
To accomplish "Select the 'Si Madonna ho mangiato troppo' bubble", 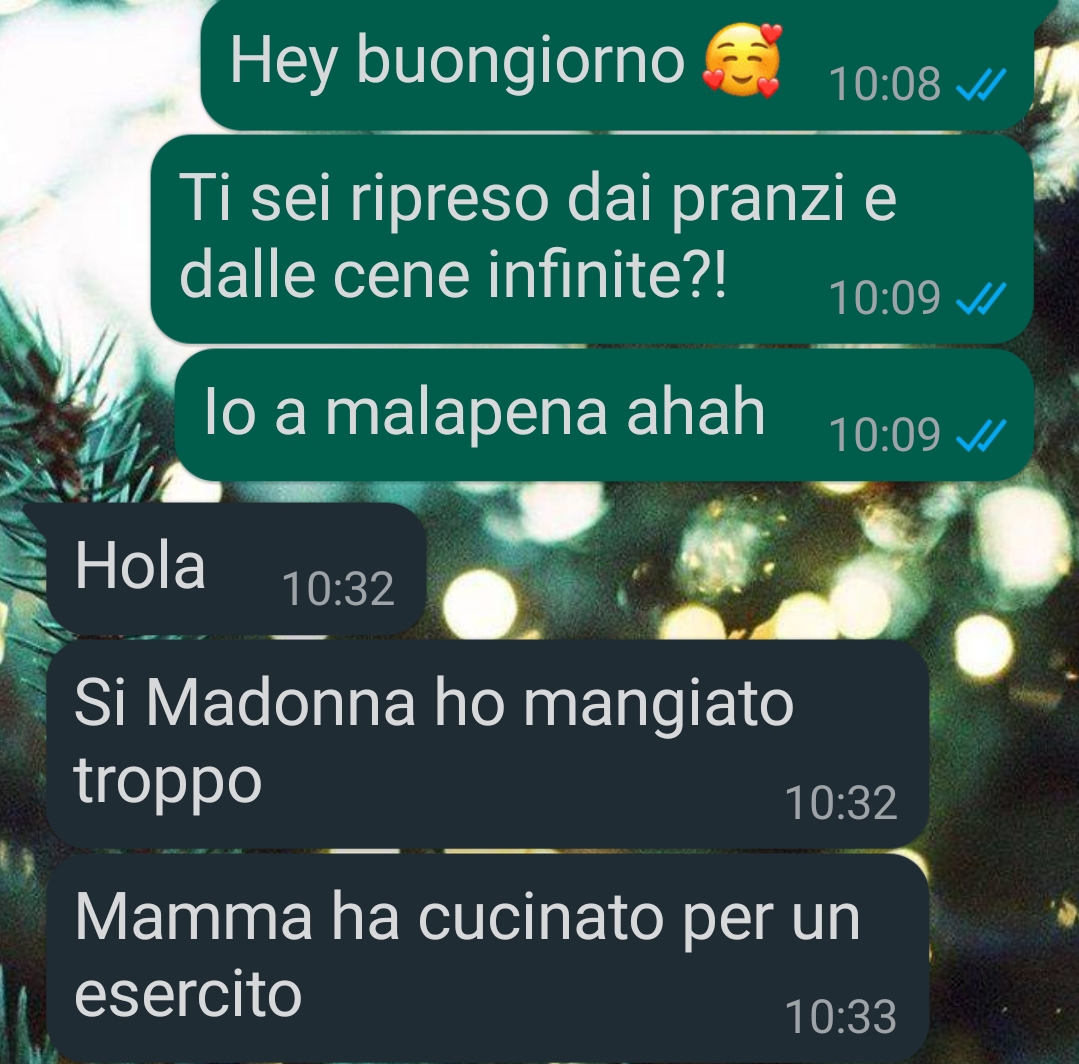I will click(487, 743).
